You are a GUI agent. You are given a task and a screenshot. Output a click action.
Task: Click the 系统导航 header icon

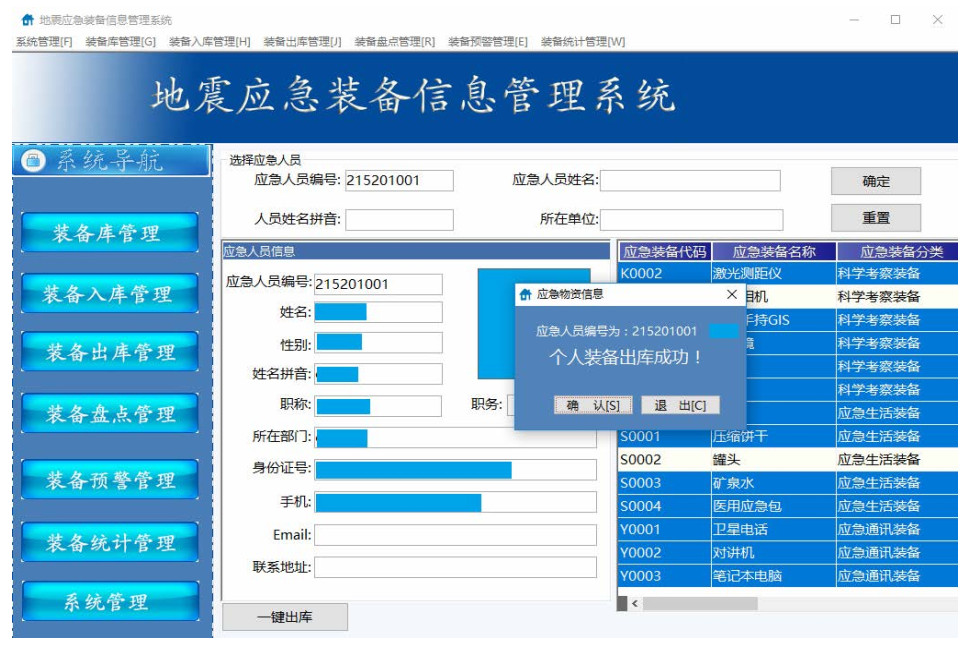tap(33, 161)
